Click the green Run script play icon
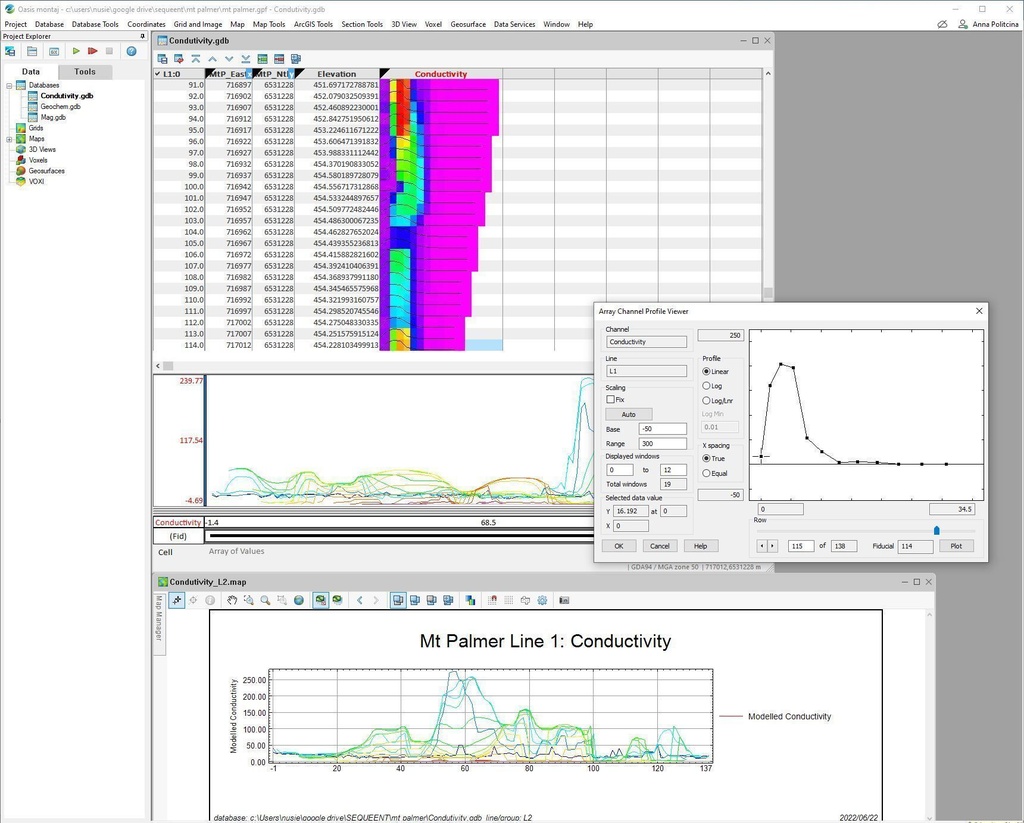This screenshot has height=823, width=1024. point(75,51)
